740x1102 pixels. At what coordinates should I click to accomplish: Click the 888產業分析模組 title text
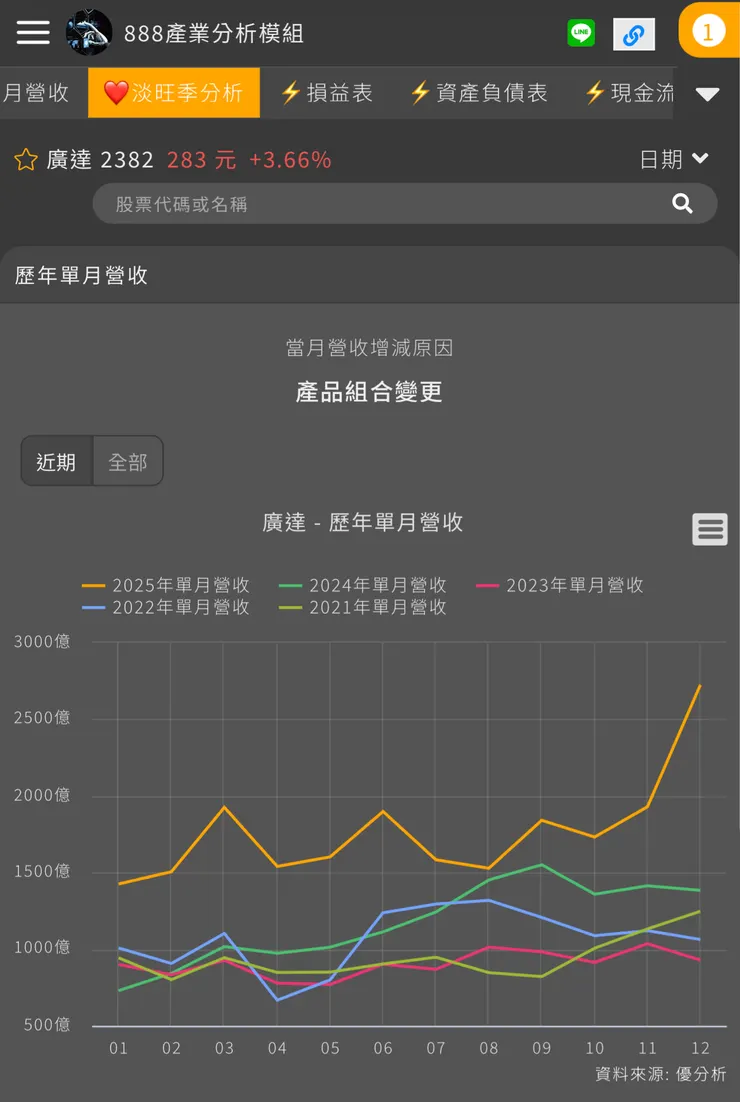pos(214,33)
